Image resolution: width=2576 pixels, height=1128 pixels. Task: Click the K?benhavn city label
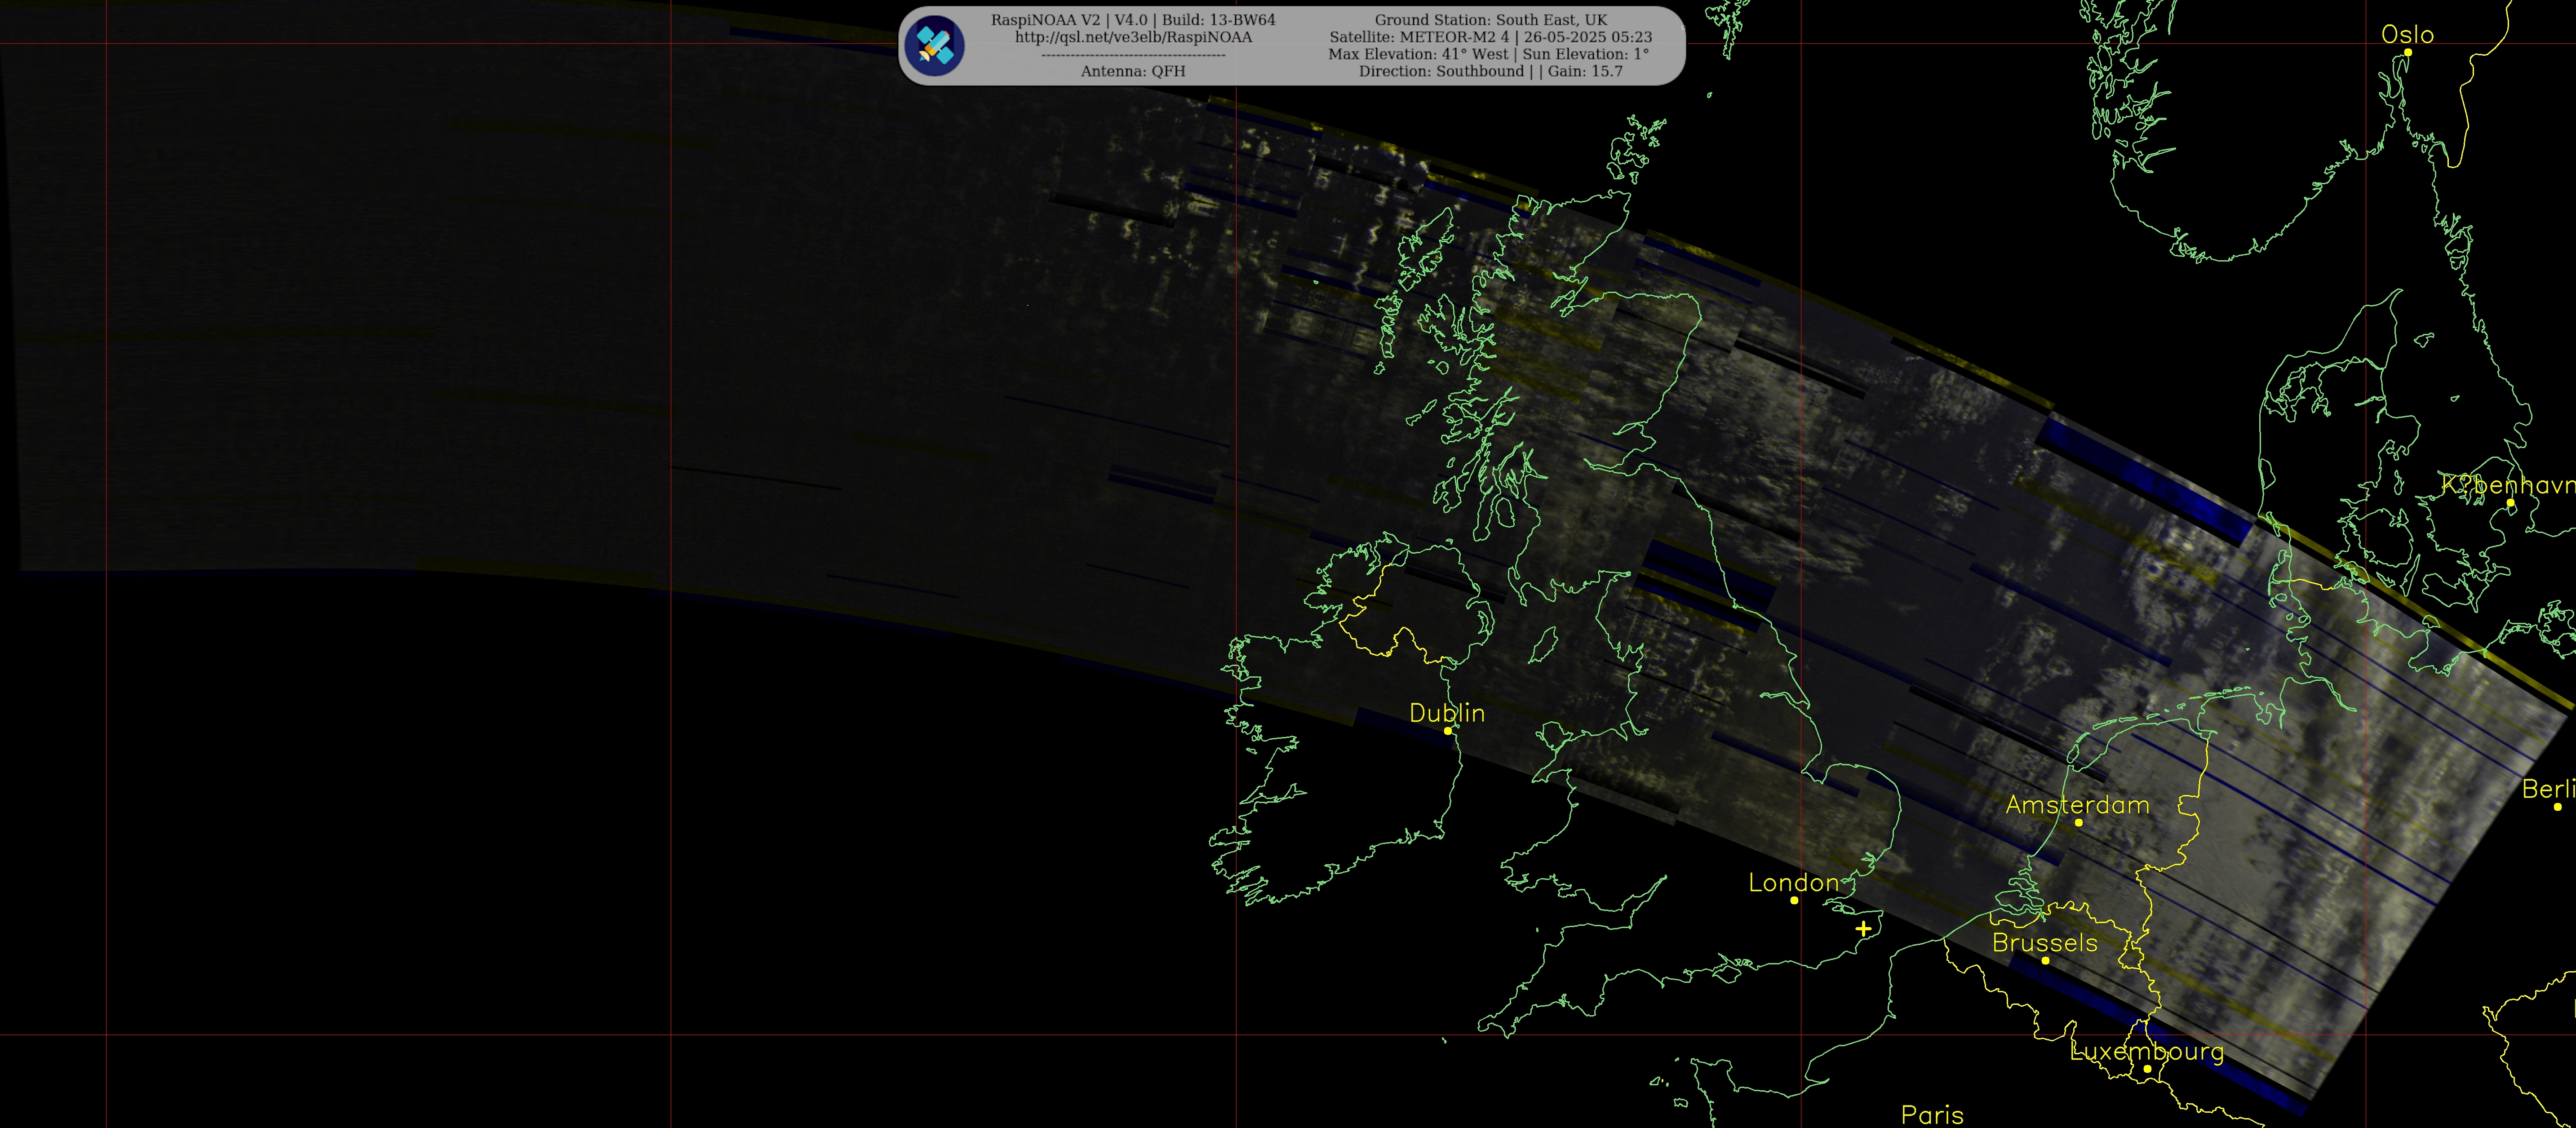pos(2508,485)
